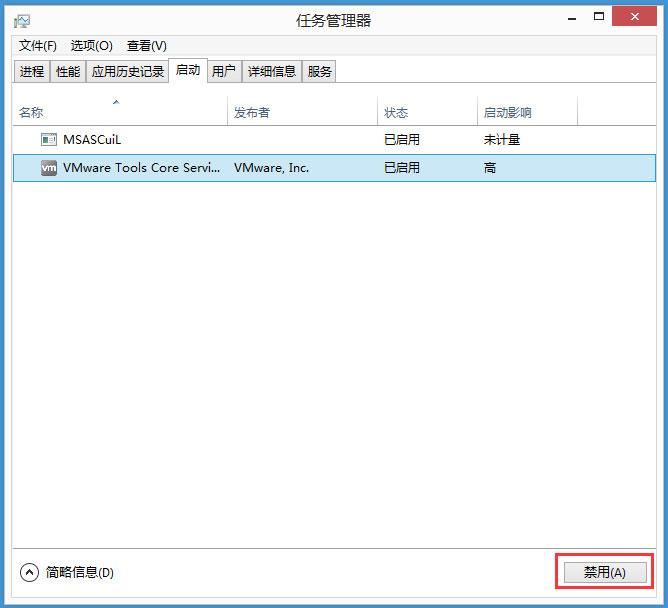
Task: Click the 禁用(A) button
Action: 605,572
